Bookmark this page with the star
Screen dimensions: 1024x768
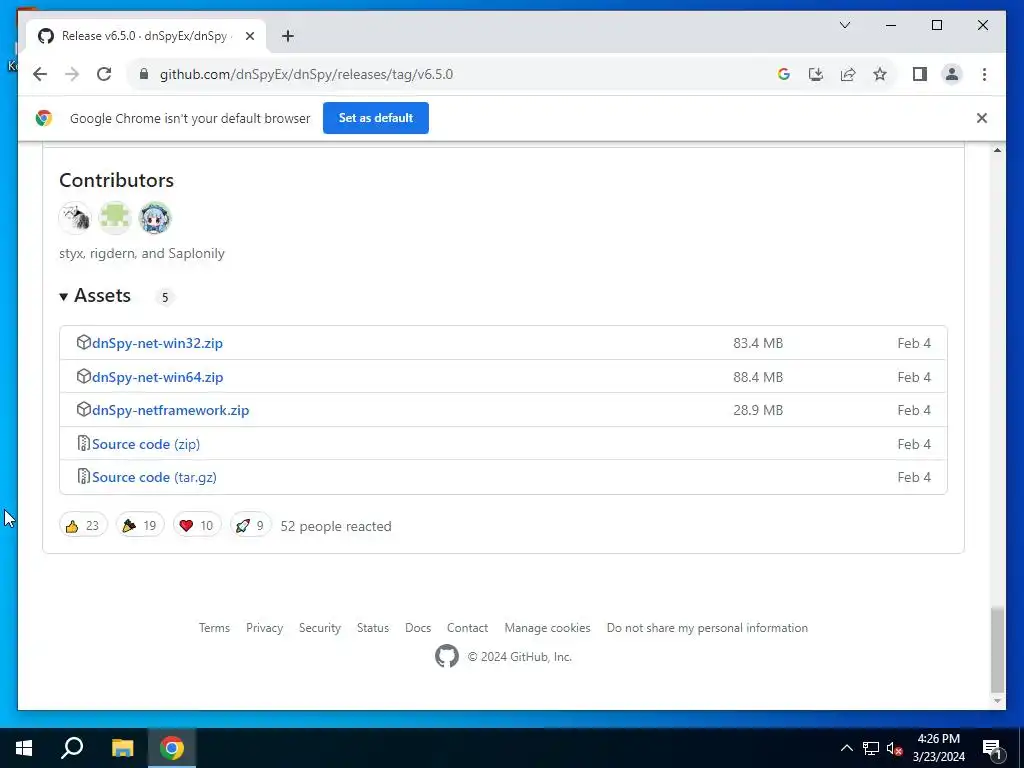880,74
